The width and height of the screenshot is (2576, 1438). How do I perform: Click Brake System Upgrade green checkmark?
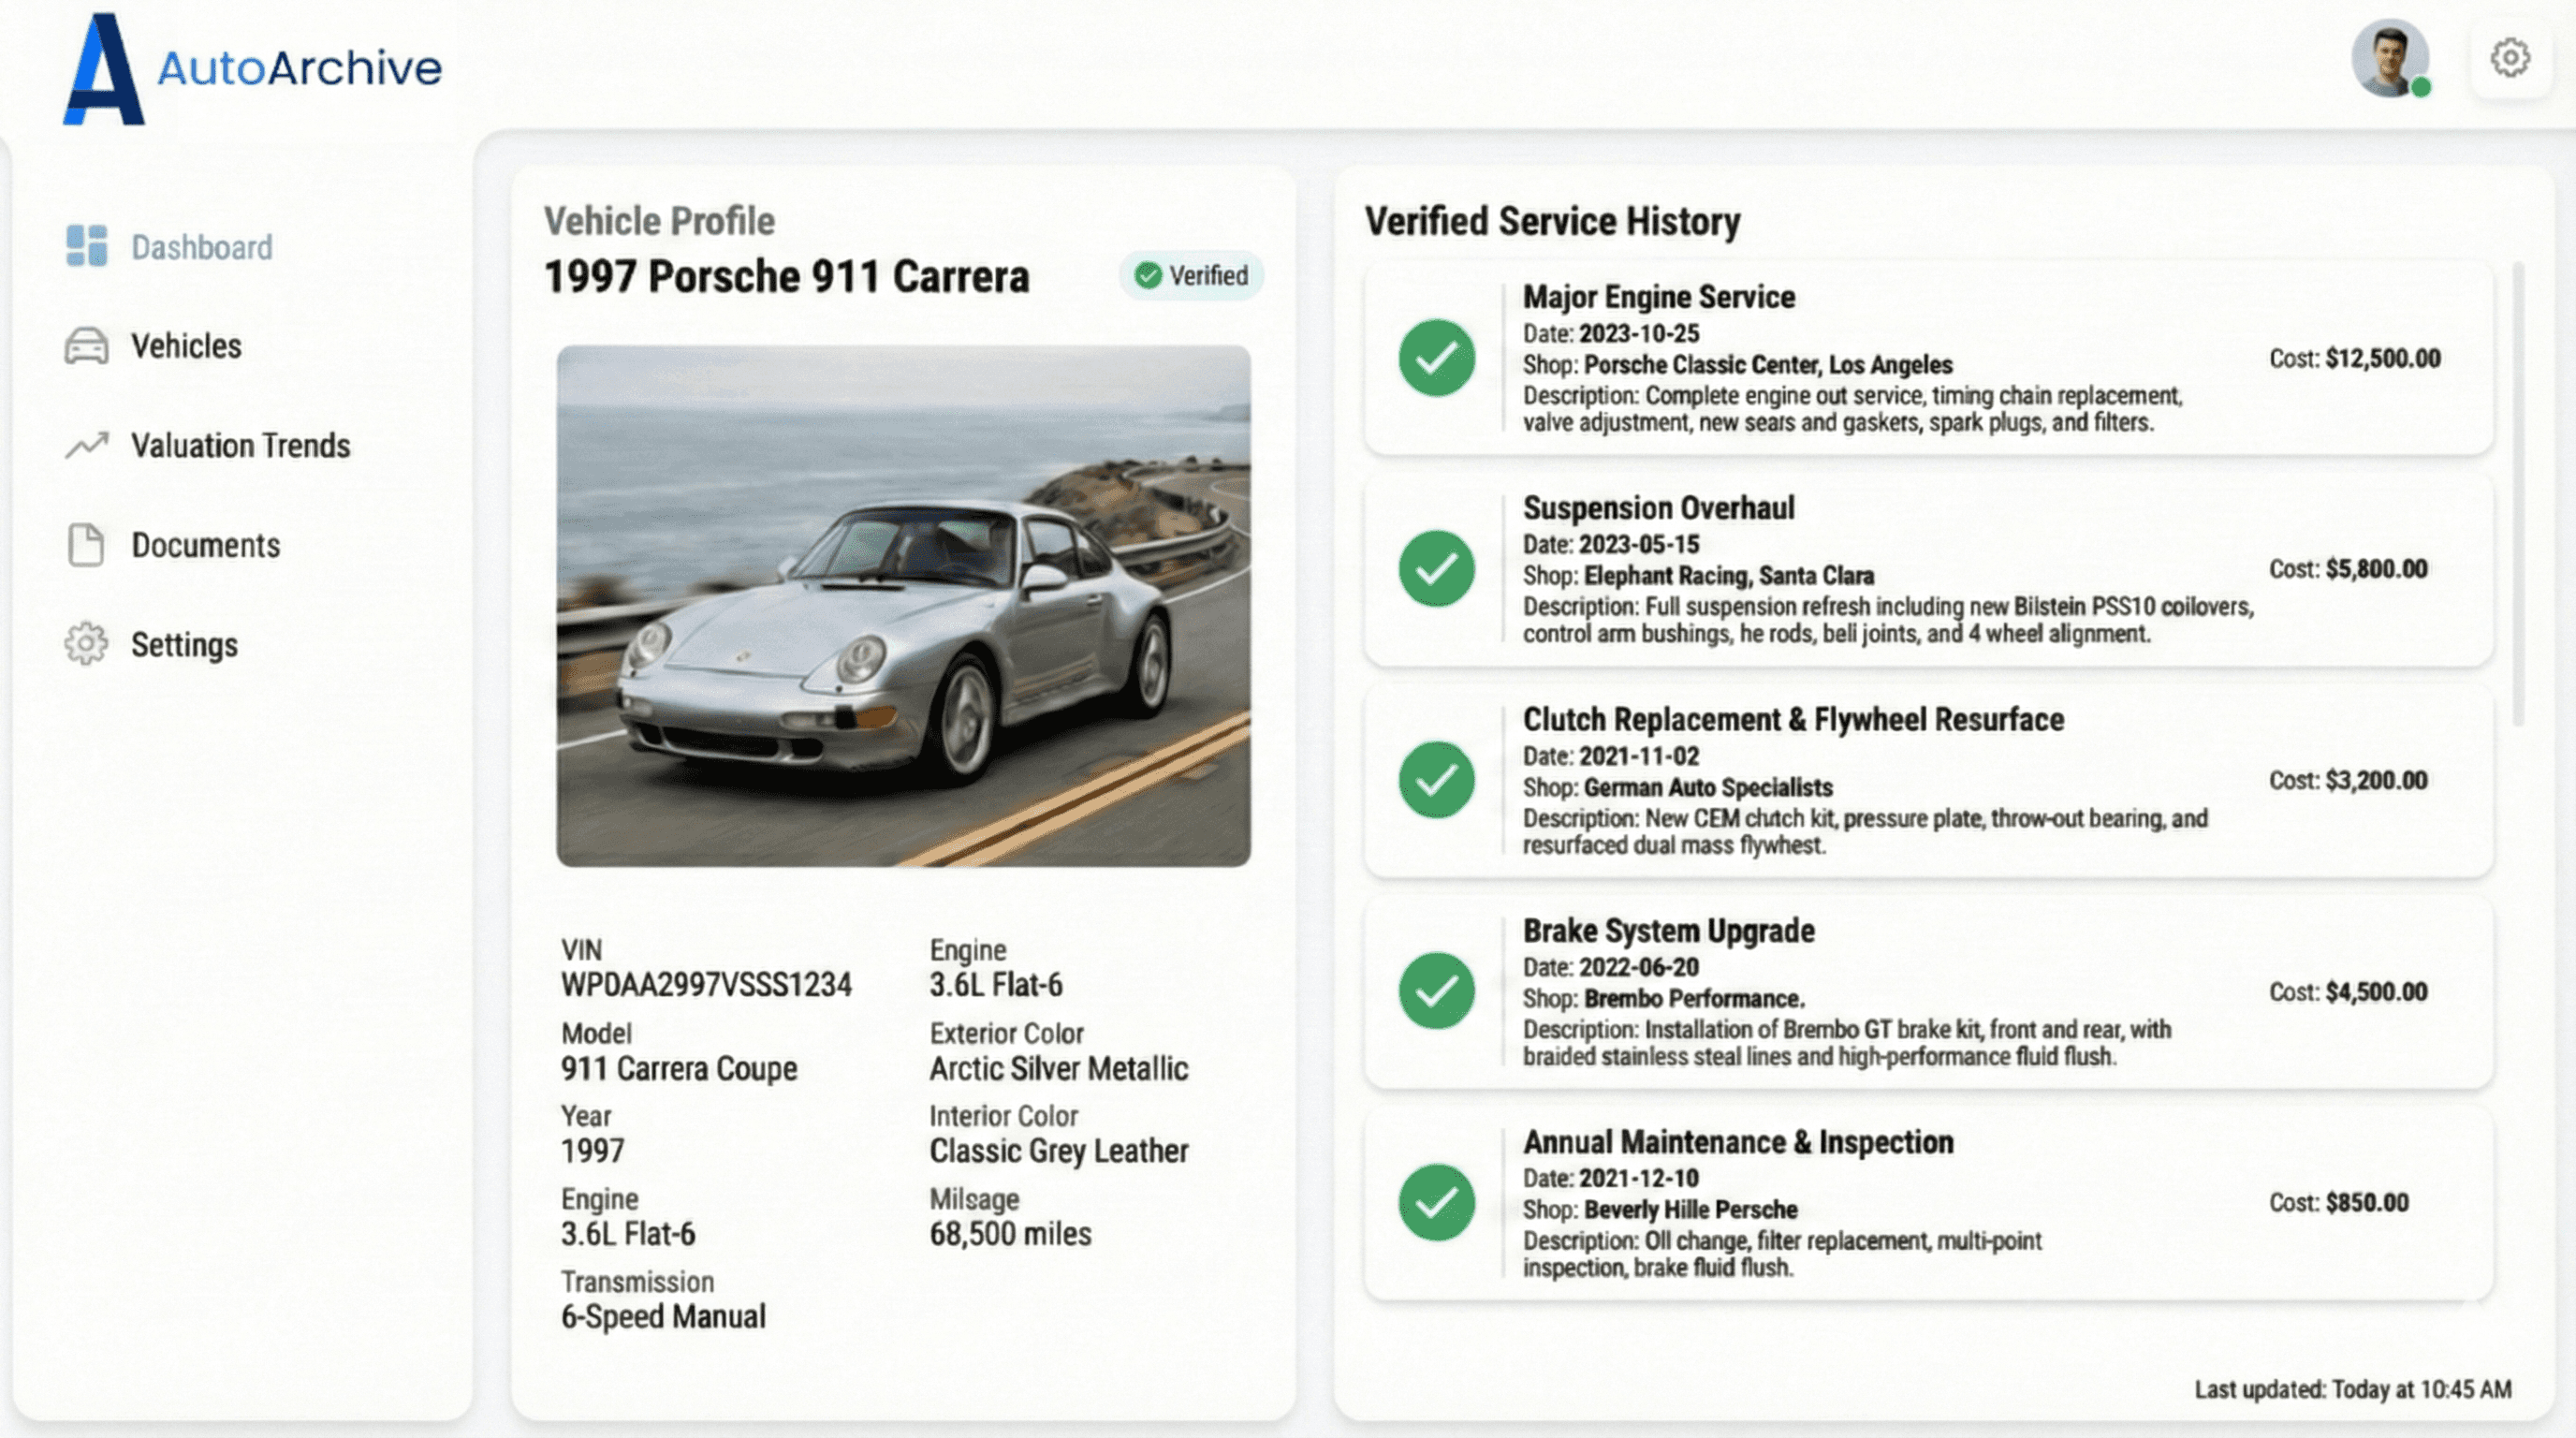pyautogui.click(x=1436, y=991)
